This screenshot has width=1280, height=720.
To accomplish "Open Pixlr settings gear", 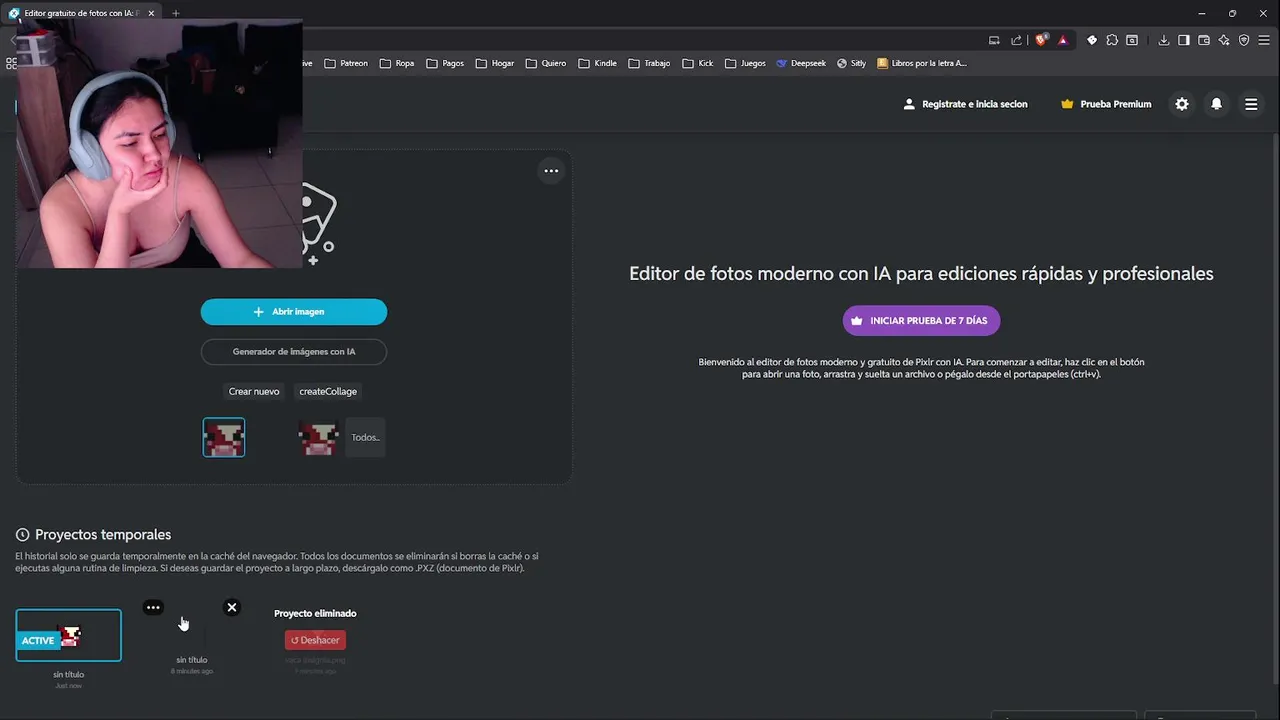I will pos(1182,104).
